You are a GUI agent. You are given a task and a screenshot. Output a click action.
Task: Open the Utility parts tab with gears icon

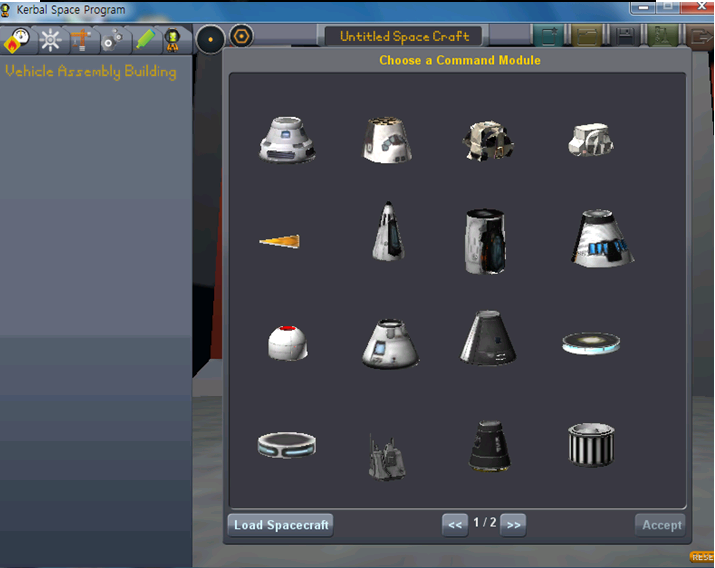(x=112, y=40)
